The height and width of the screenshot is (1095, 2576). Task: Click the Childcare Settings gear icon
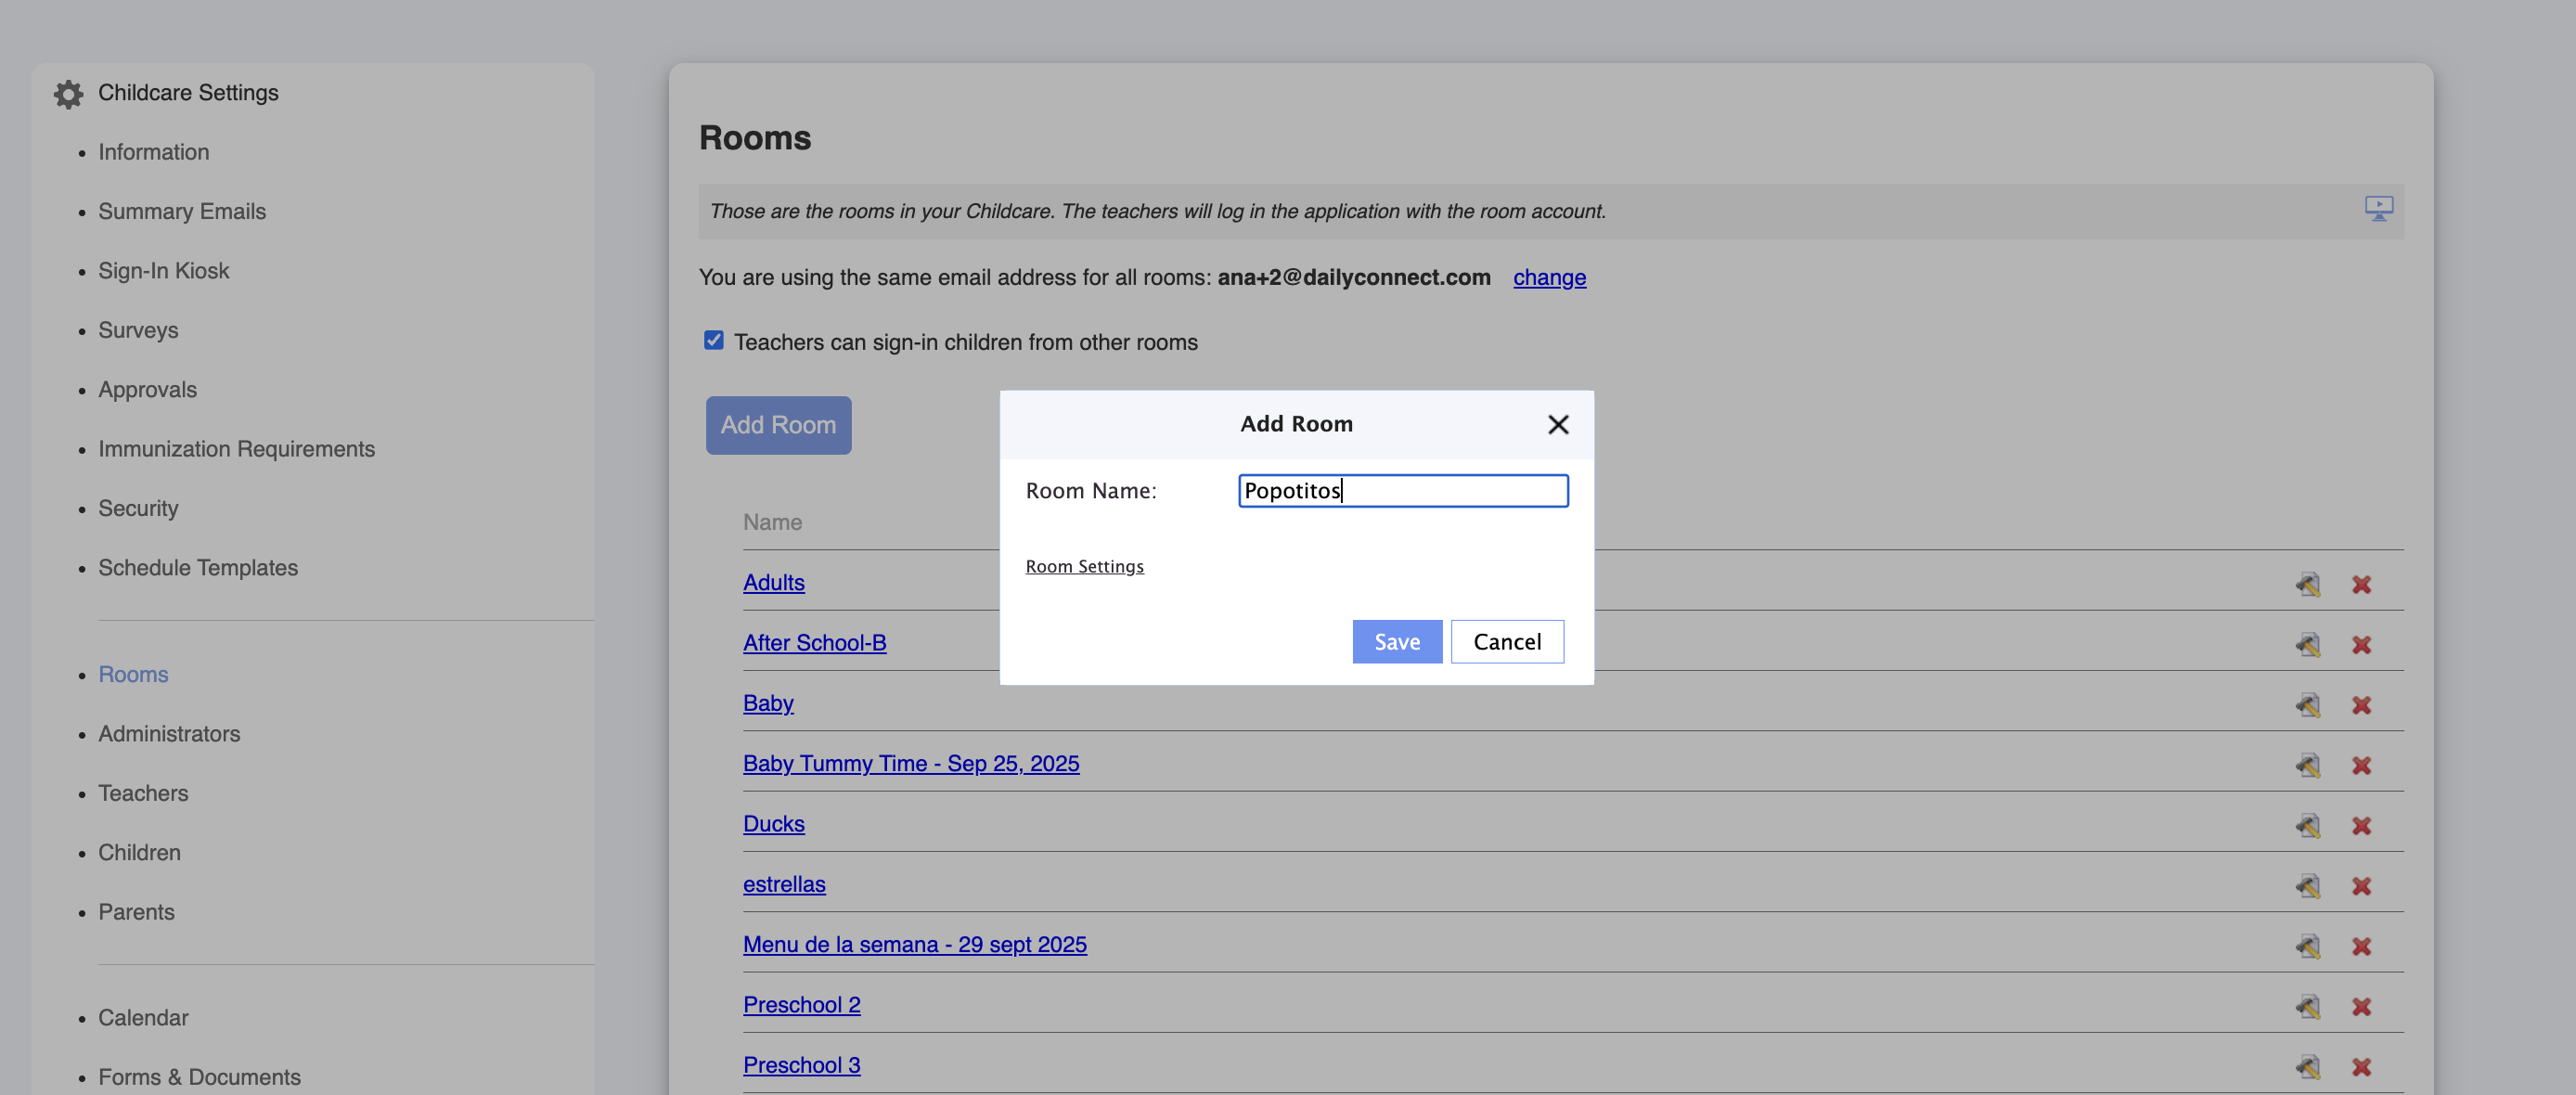[68, 94]
